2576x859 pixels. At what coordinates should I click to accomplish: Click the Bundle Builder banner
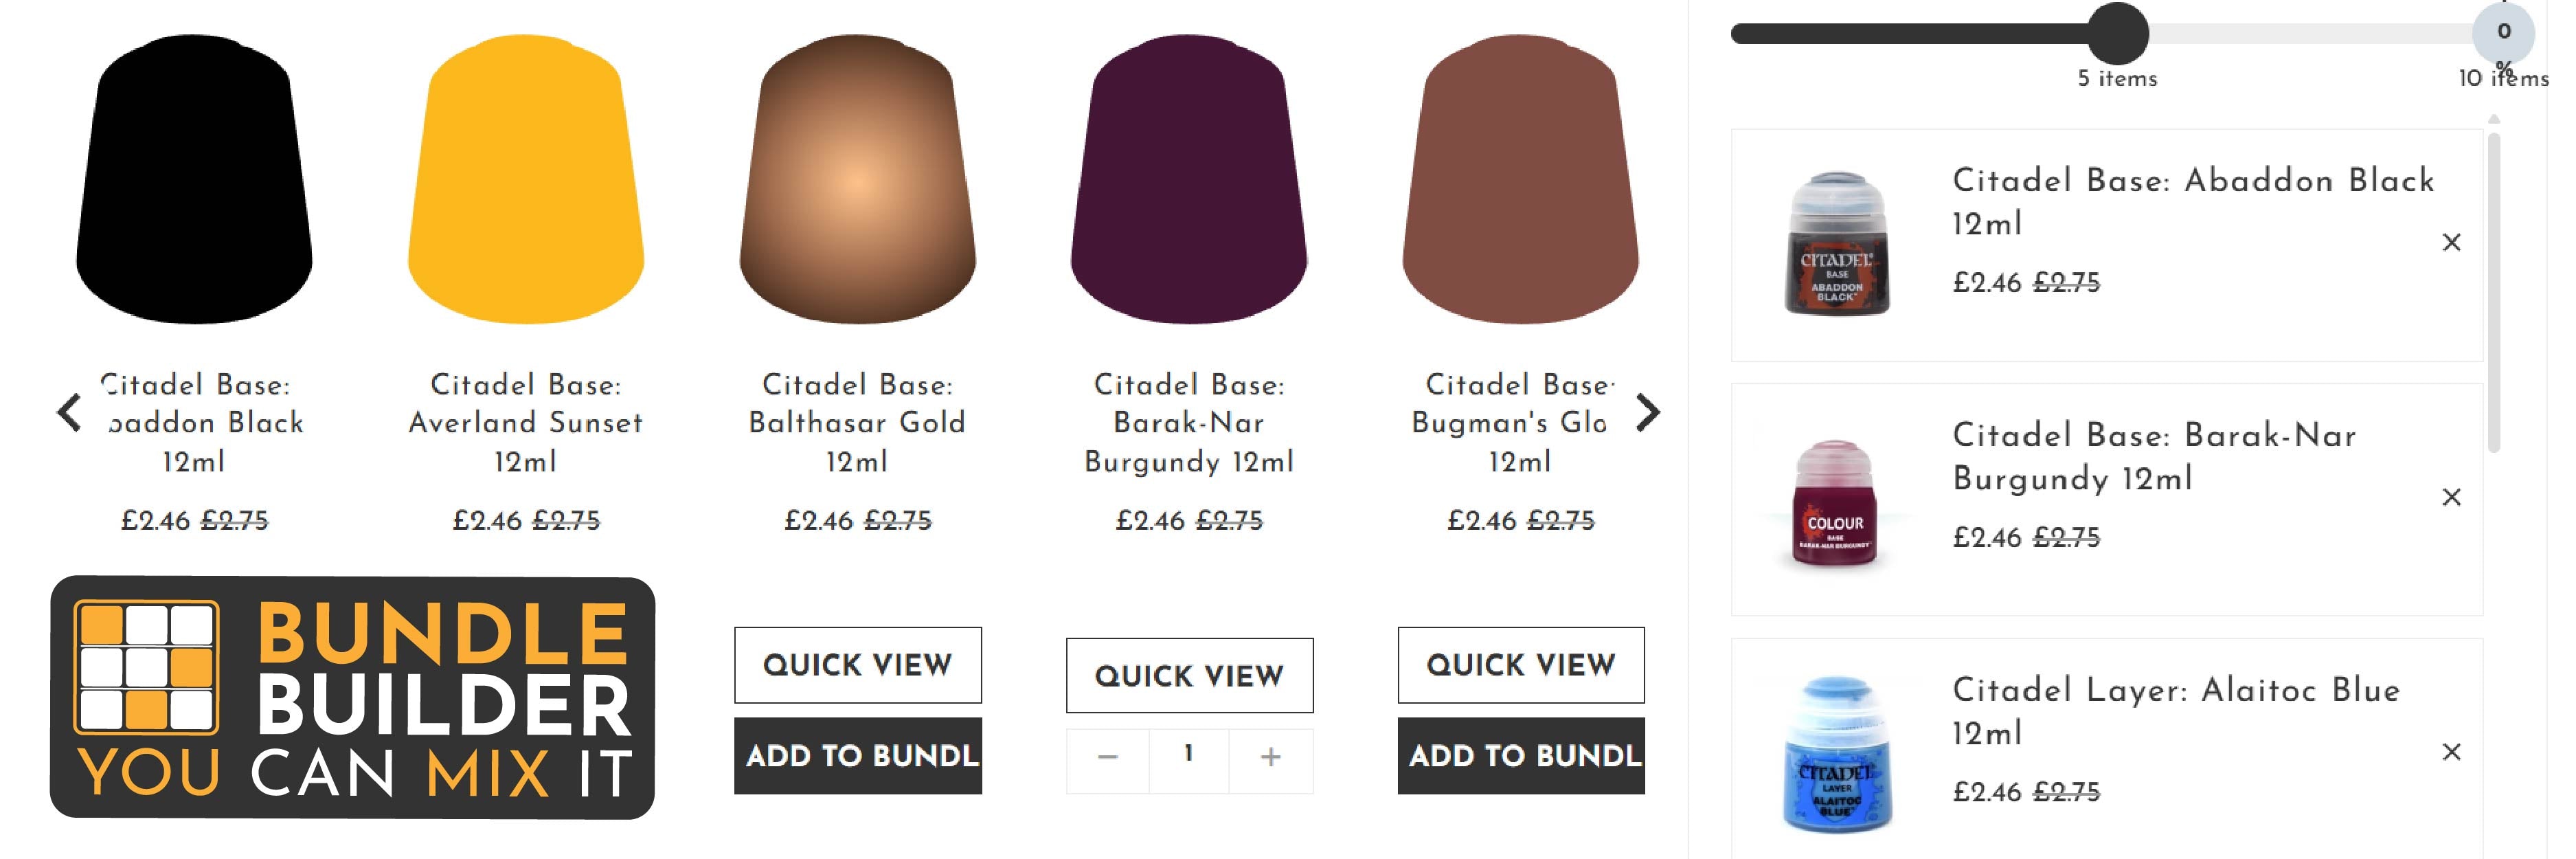coord(352,698)
